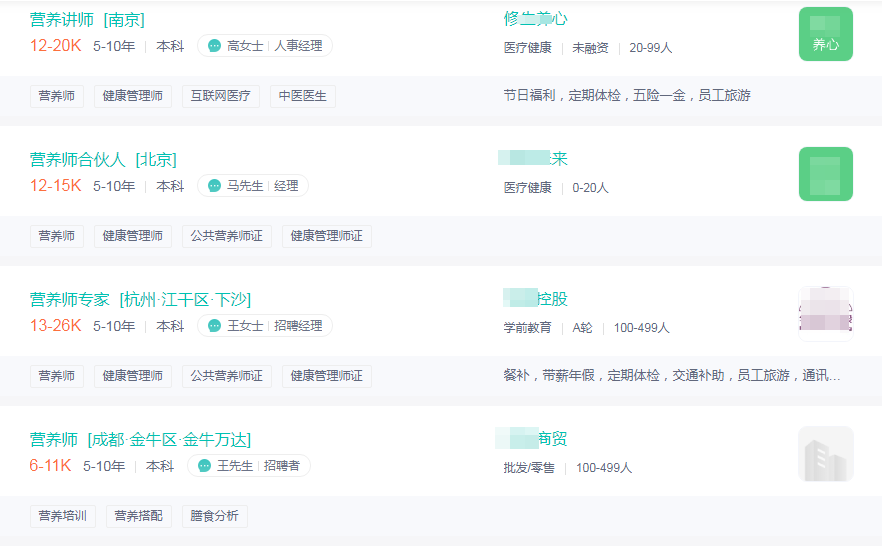Viewport: 882px width, 557px height.
Task: Select 营养培训 tag
Action: click(62, 516)
